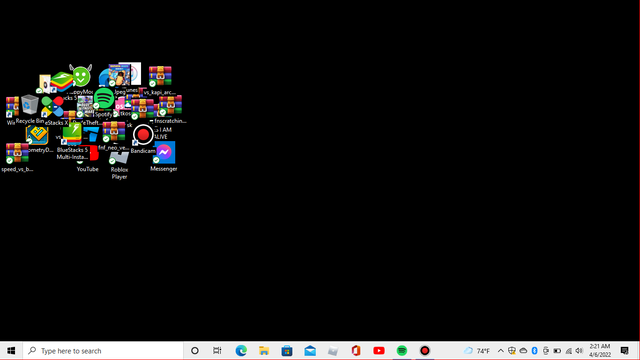The image size is (640, 360).
Task: Open Office from the taskbar
Action: tap(356, 351)
